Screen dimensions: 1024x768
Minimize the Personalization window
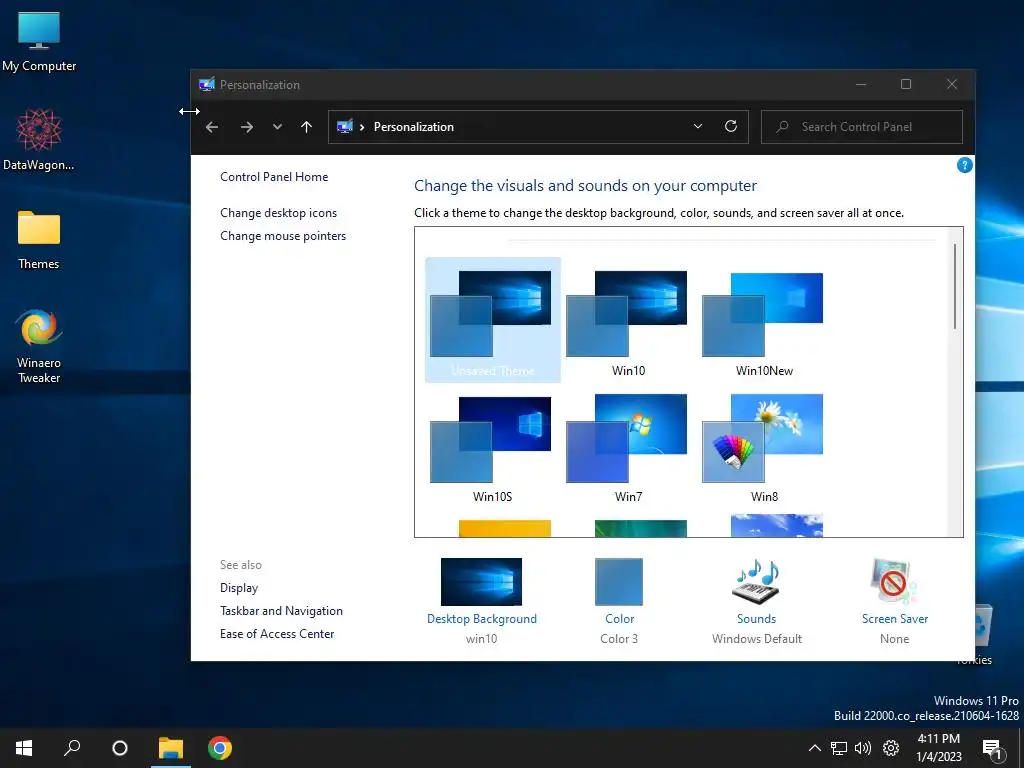(x=861, y=84)
